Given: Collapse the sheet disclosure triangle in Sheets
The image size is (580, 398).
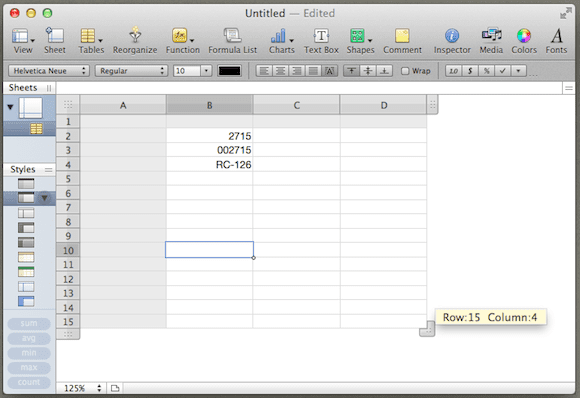Looking at the screenshot, I should 10,107.
